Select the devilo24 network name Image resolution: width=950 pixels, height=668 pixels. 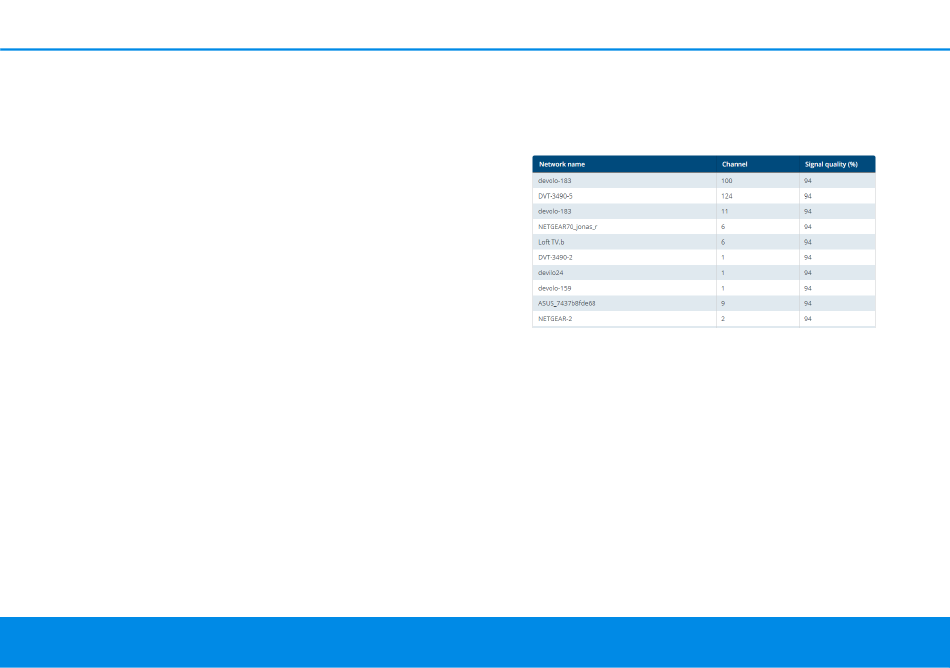point(551,272)
